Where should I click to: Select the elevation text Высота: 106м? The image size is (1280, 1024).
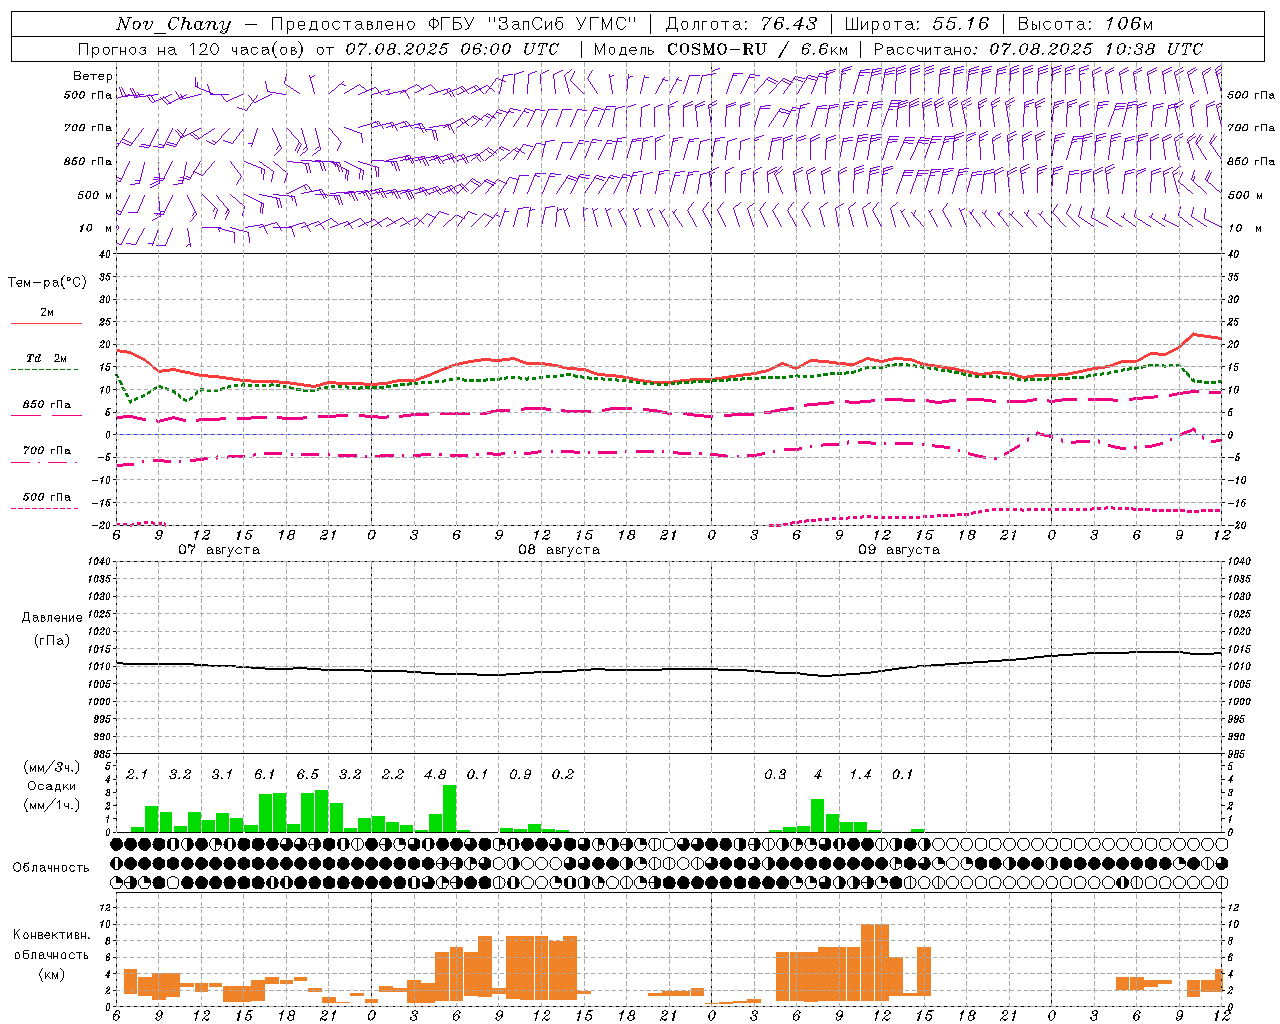(x=1085, y=24)
